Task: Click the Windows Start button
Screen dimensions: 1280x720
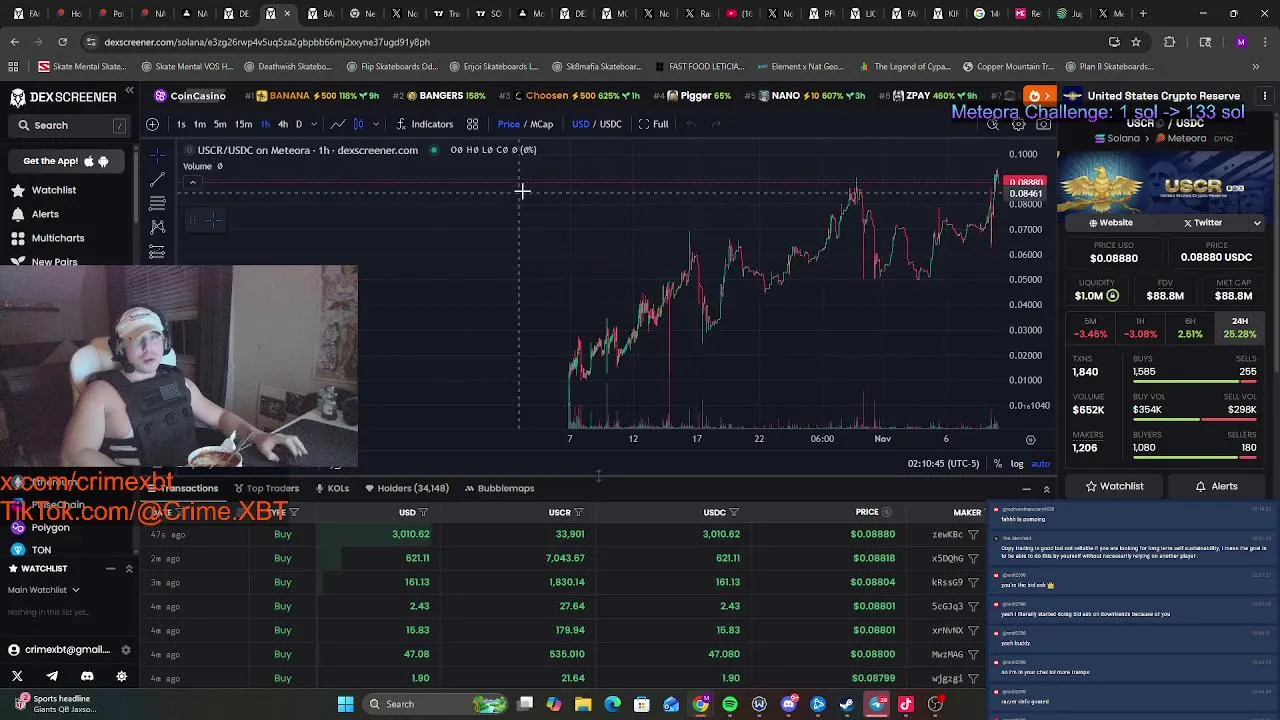Action: 345,704
